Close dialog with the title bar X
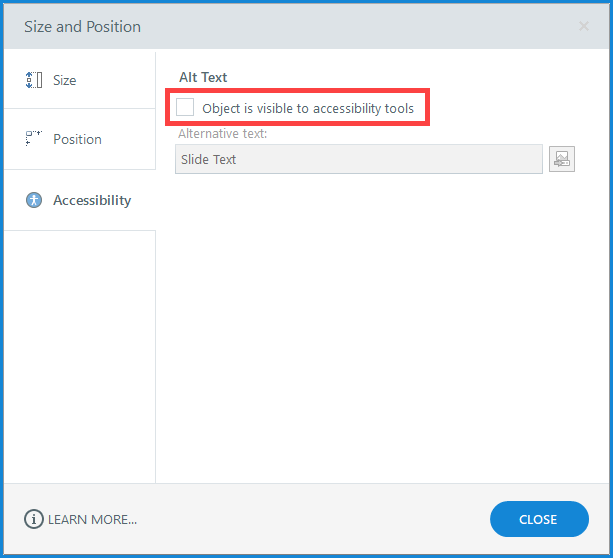This screenshot has width=613, height=558. 584,26
